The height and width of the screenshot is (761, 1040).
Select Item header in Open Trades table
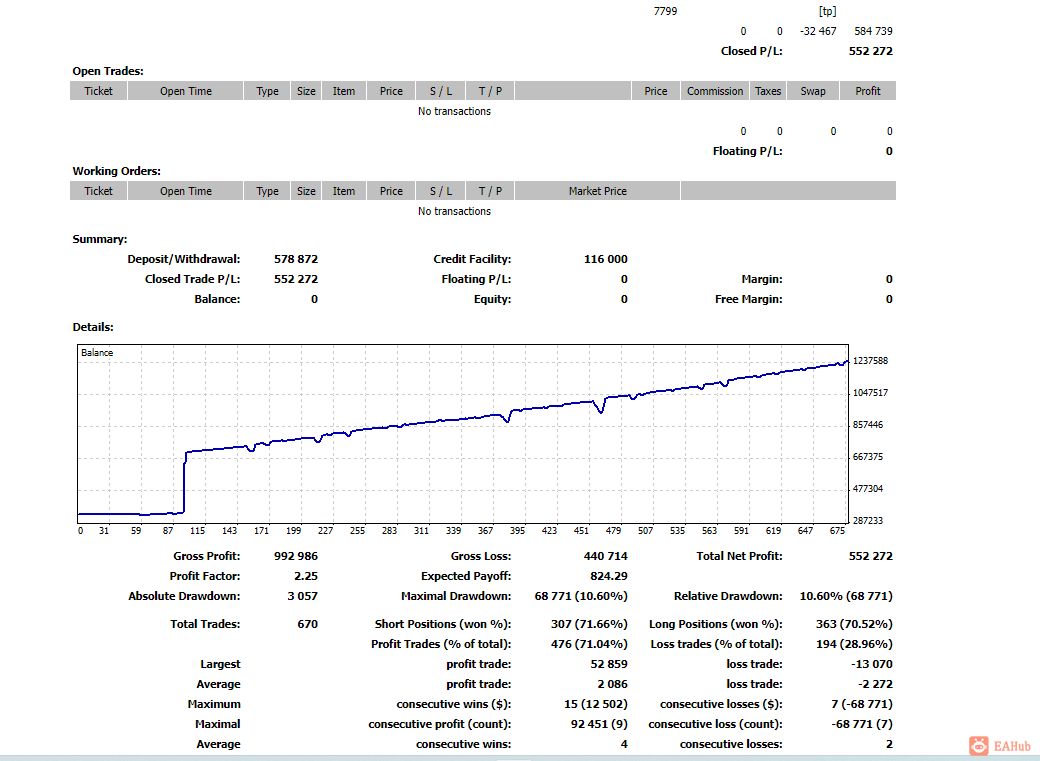coord(344,91)
